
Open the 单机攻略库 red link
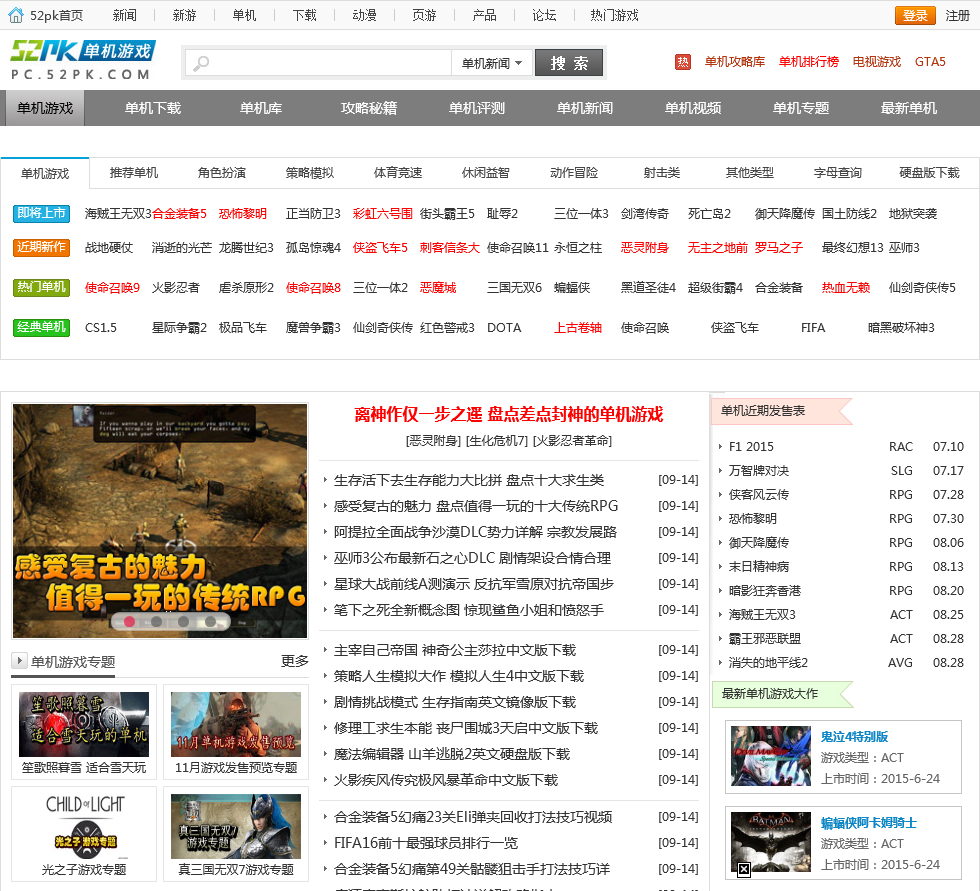(x=735, y=62)
